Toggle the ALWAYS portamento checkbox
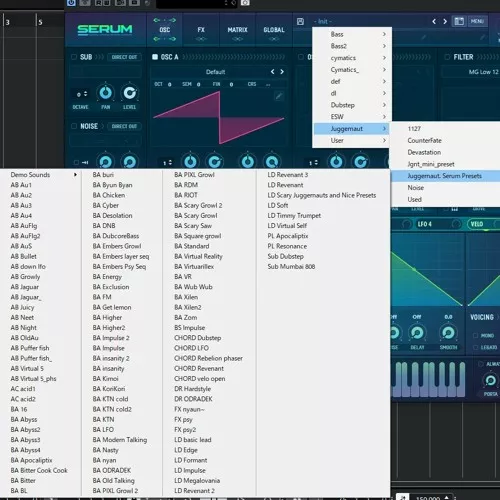This screenshot has height=500, width=500. pos(481,364)
